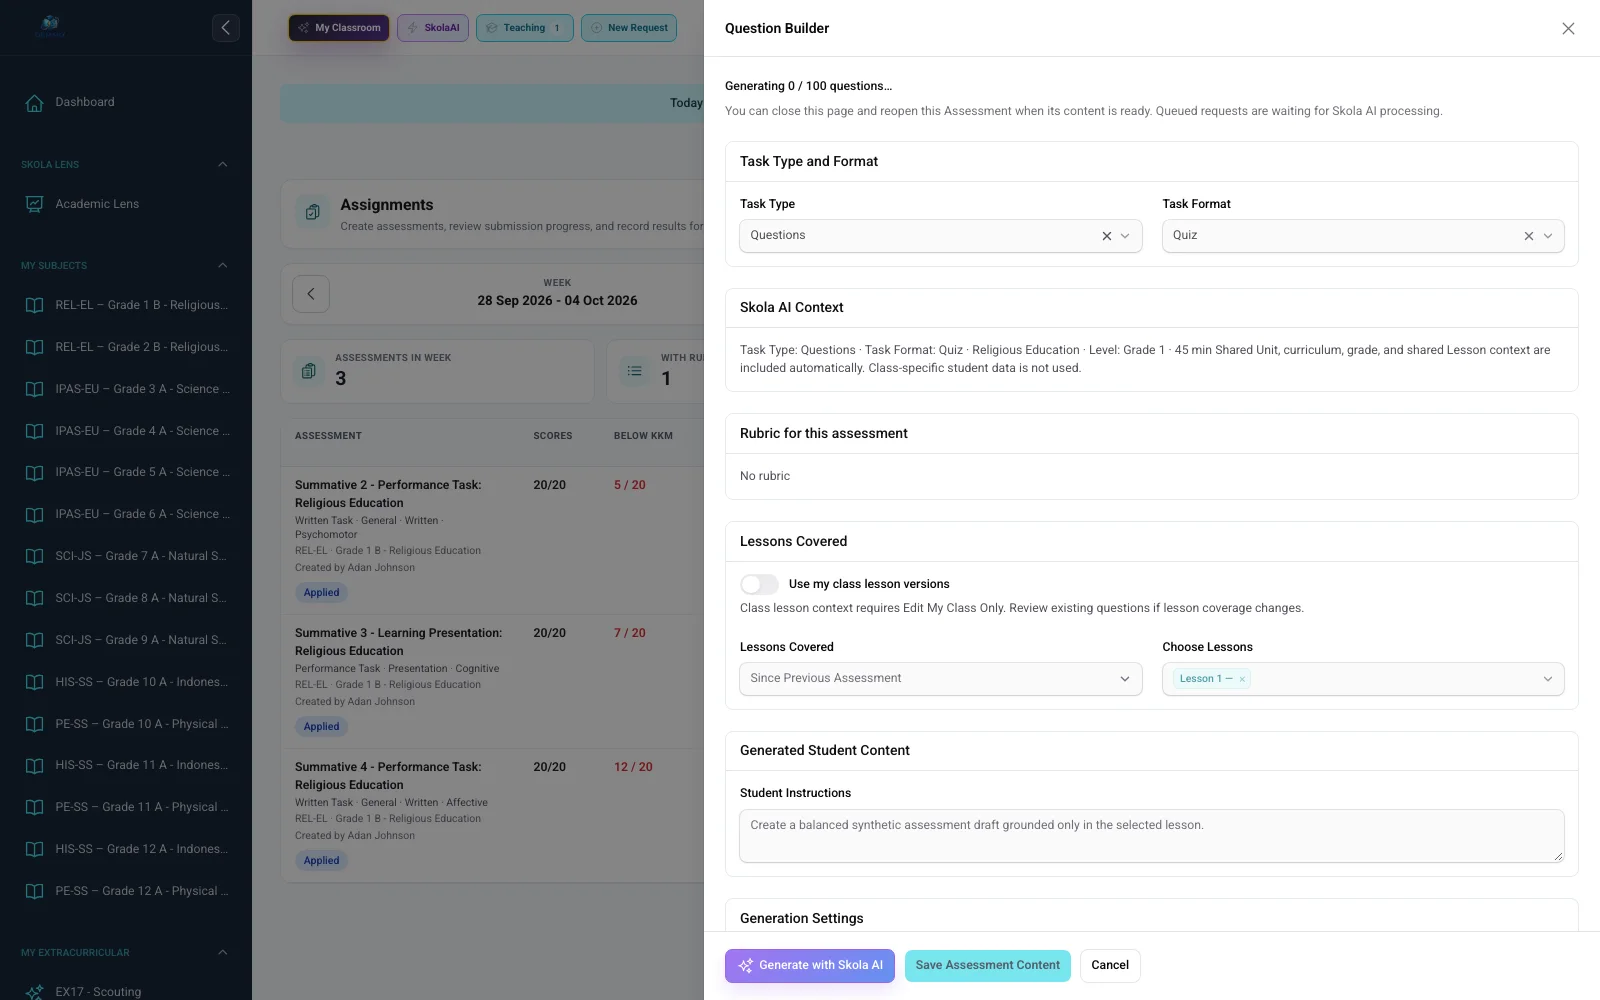Click Save Assessment Content button
Image resolution: width=1600 pixels, height=1000 pixels.
coord(988,966)
